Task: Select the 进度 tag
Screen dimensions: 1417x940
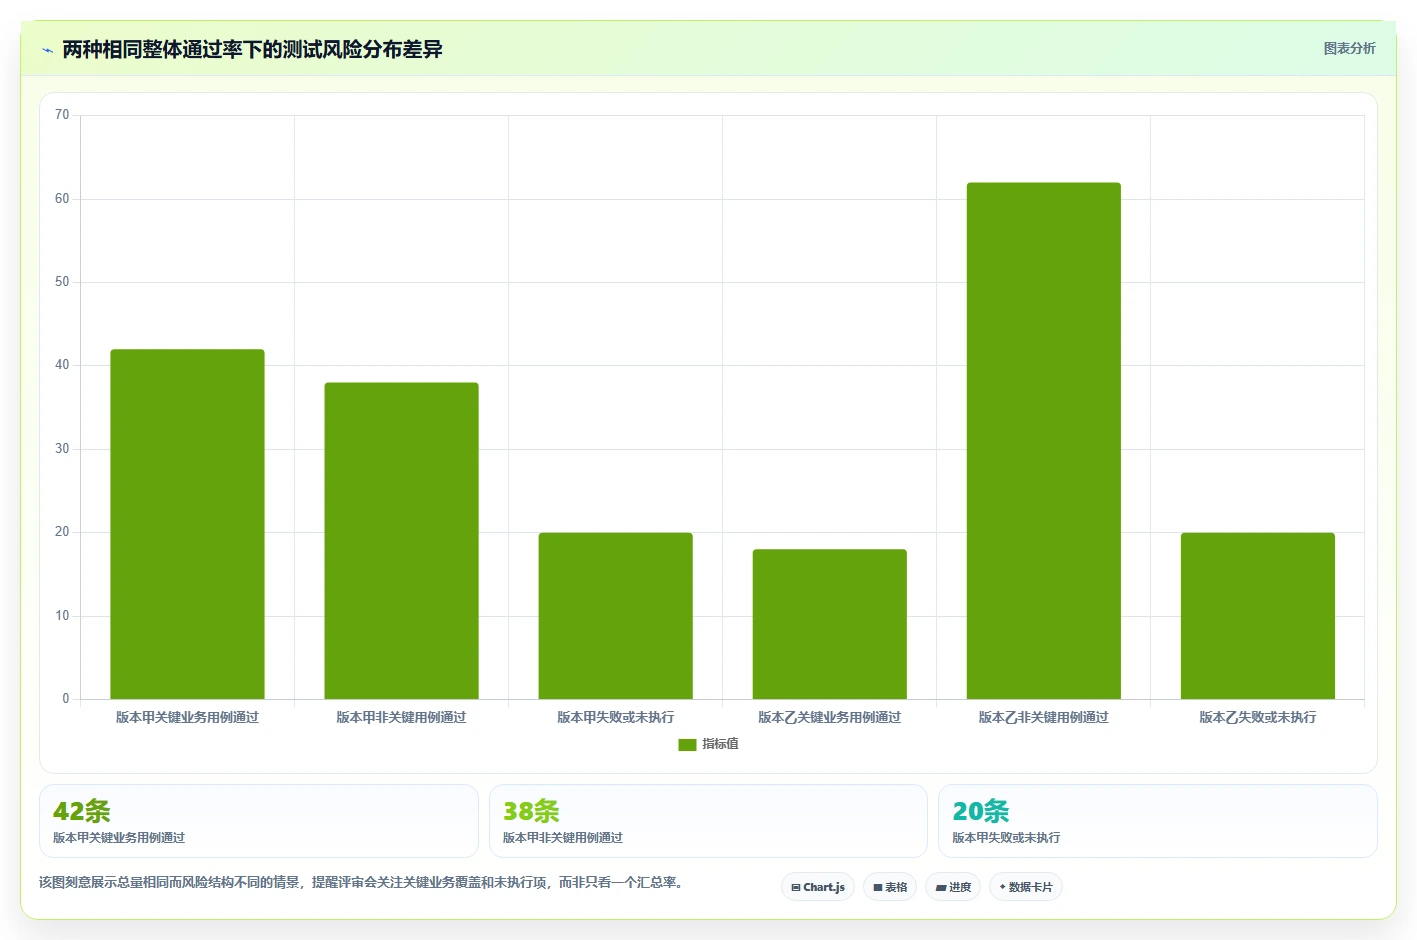Action: 953,887
